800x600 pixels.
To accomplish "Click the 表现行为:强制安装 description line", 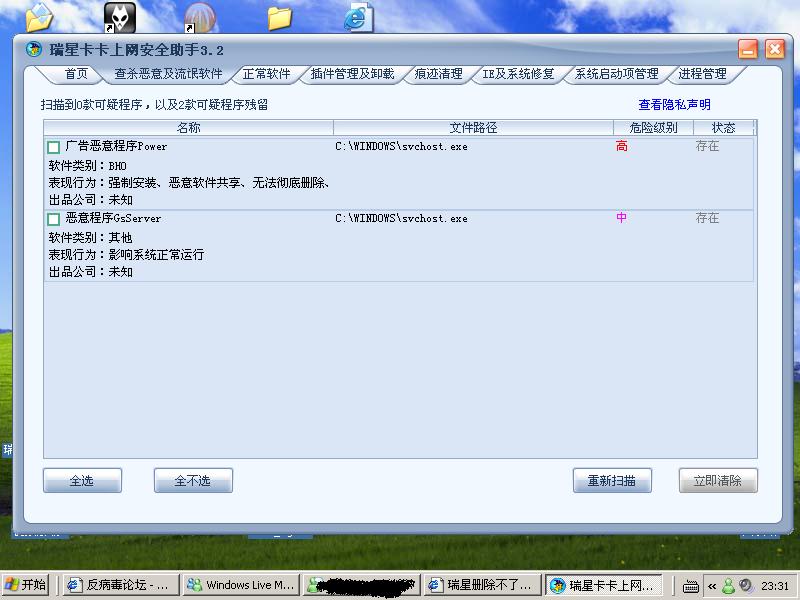I will coord(189,183).
